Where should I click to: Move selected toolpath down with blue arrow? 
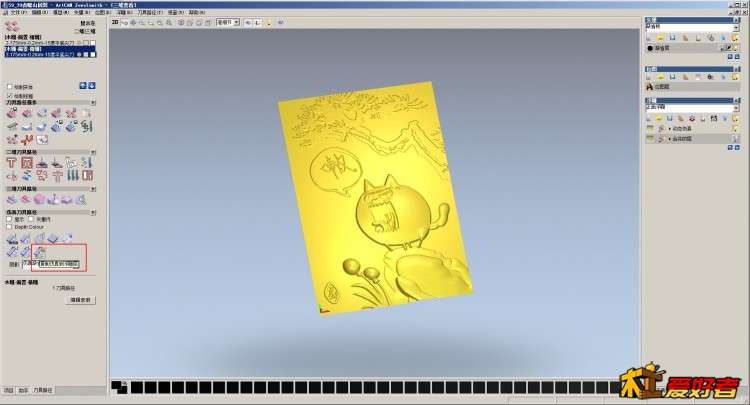[x=91, y=86]
